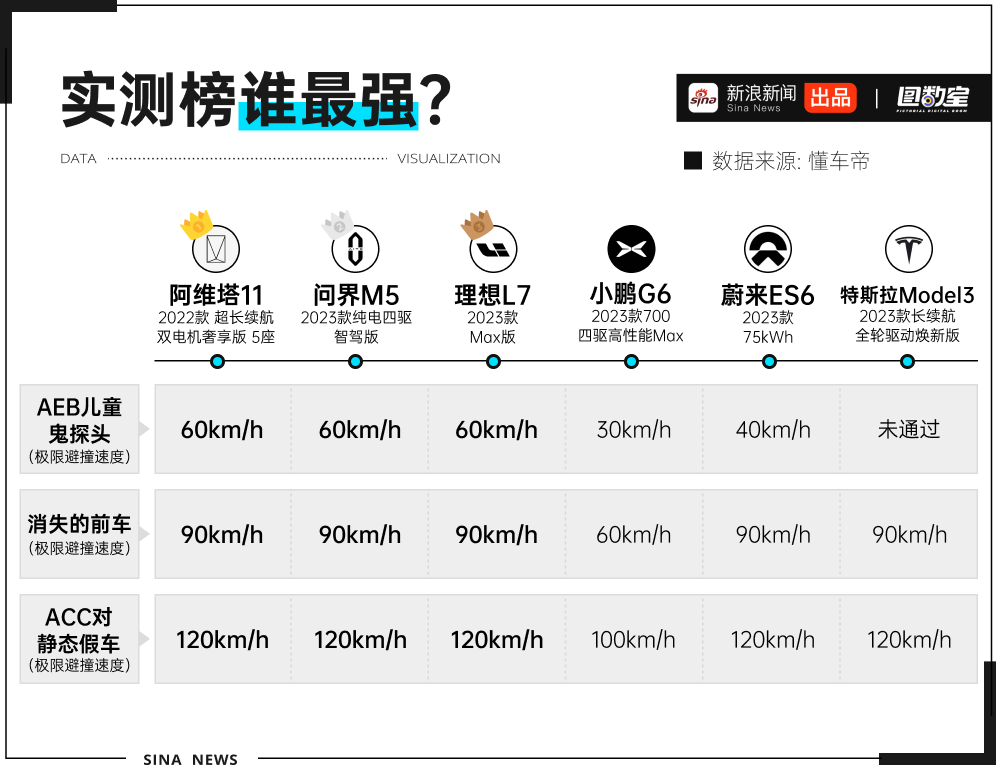
Task: Click 问界M5's 120km/h ACC result
Action: click(x=360, y=639)
